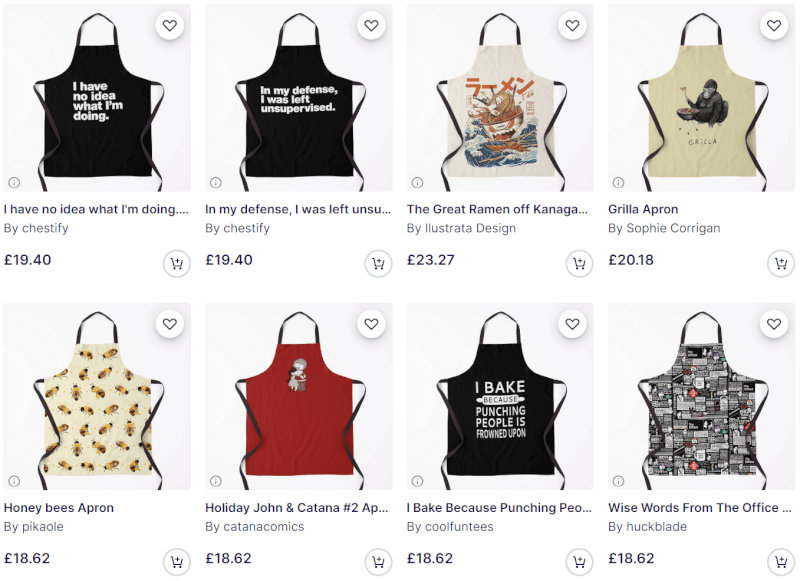This screenshot has height=581, width=800.
Task: Add Wise Words Office apron to cart
Action: point(781,562)
